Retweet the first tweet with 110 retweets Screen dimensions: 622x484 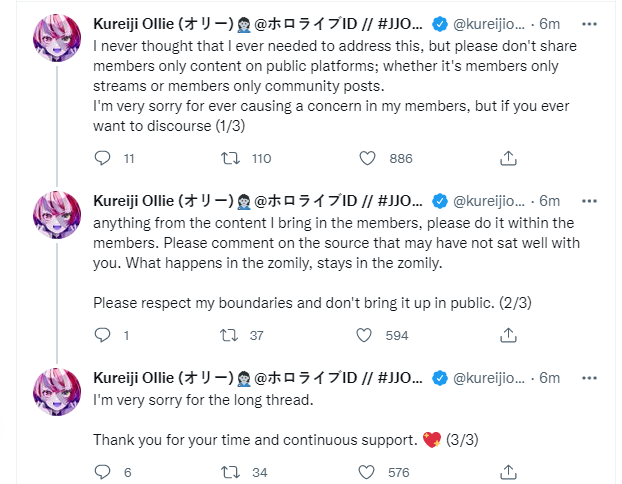(233, 158)
